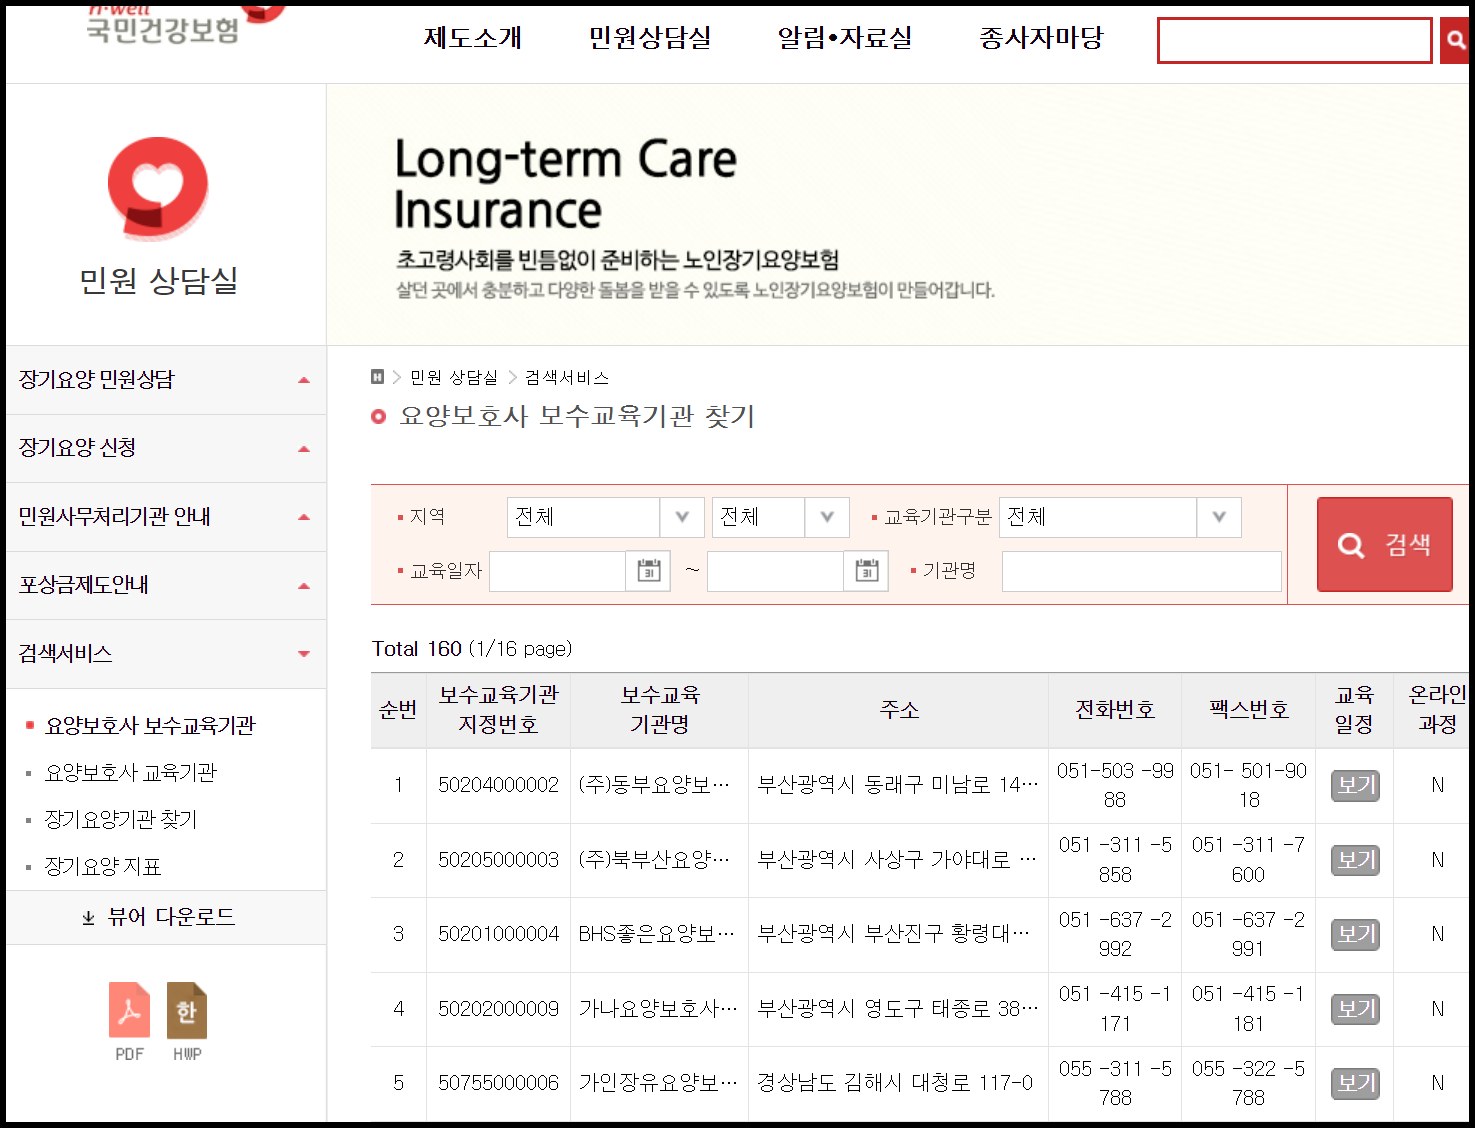The width and height of the screenshot is (1475, 1128).
Task: Collapse 검색서비스 sidebar section
Action: (x=165, y=654)
